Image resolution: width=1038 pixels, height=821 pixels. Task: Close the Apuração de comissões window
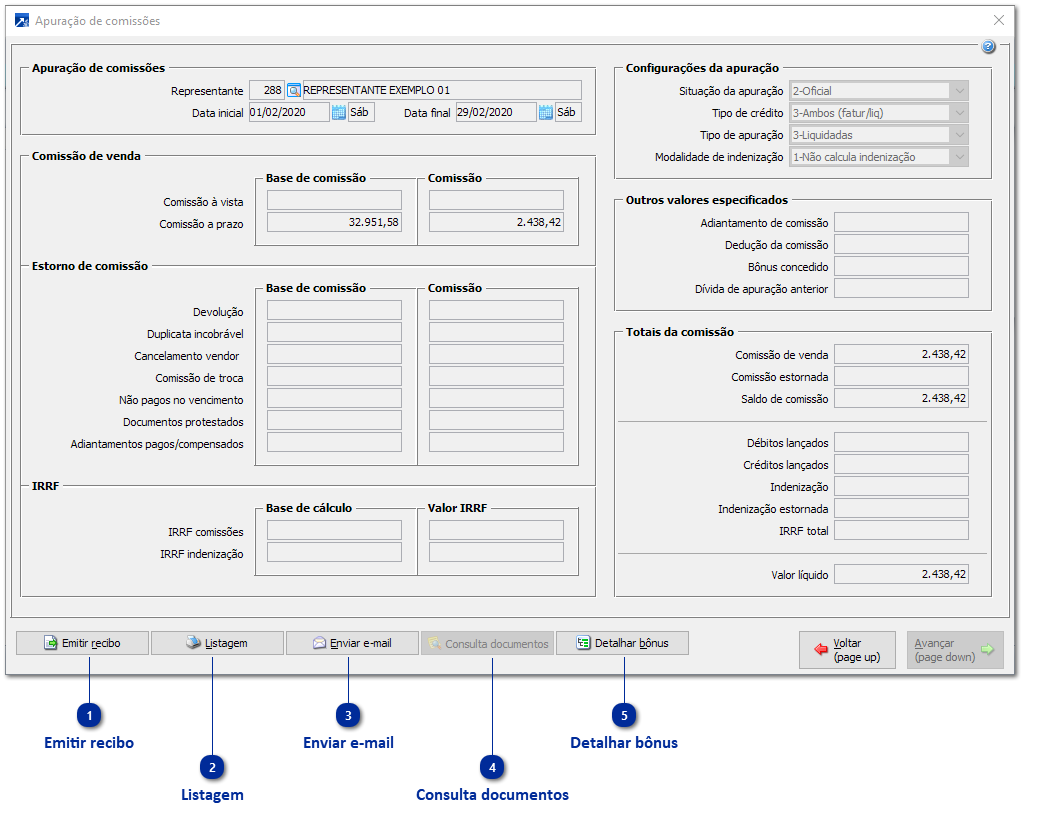998,20
